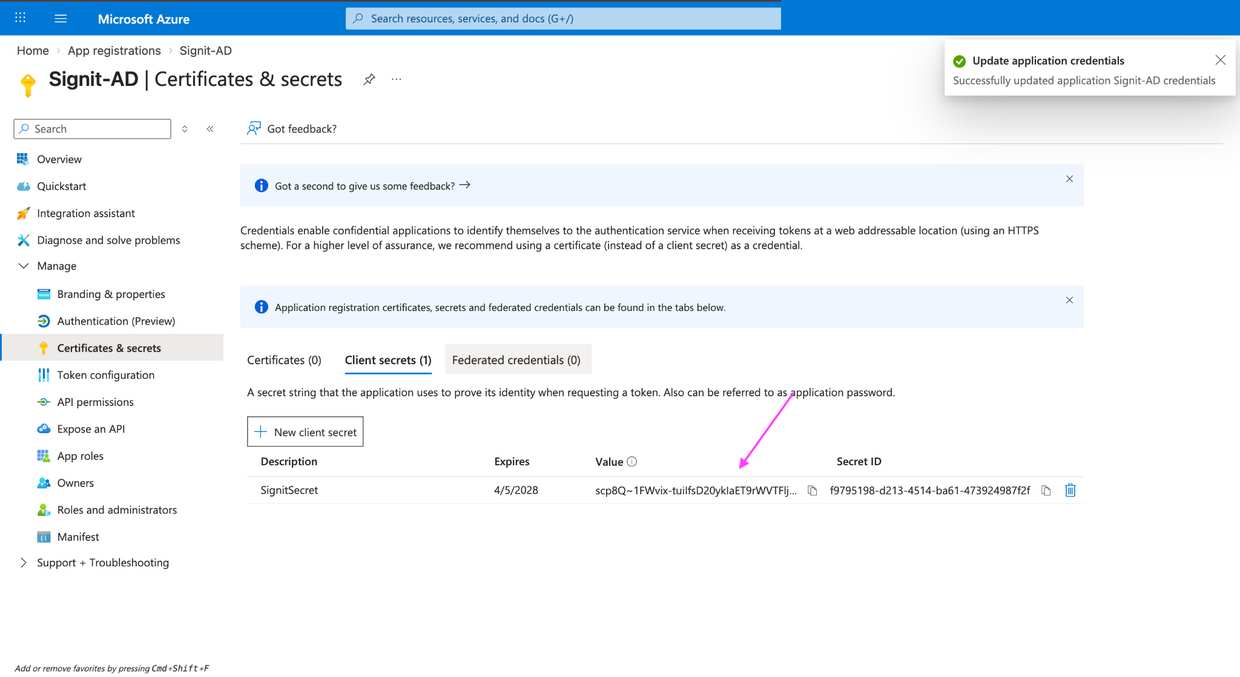Click Signit-AD breadcrumb
1240x677 pixels.
click(x=206, y=51)
